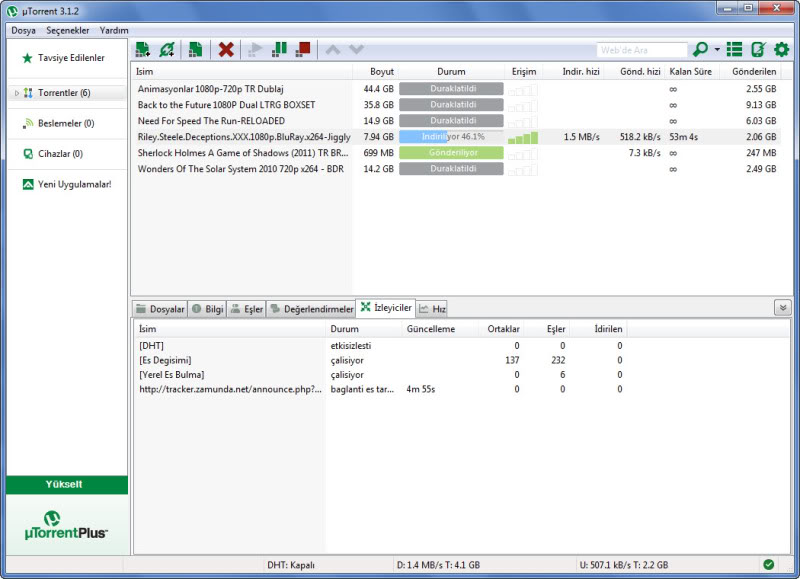This screenshot has width=800, height=579.
Task: Click the green star Tavsiye Edilenler icon
Action: tap(28, 58)
